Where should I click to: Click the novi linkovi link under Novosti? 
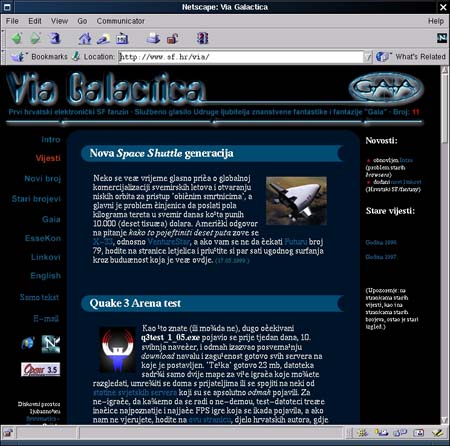click(406, 182)
